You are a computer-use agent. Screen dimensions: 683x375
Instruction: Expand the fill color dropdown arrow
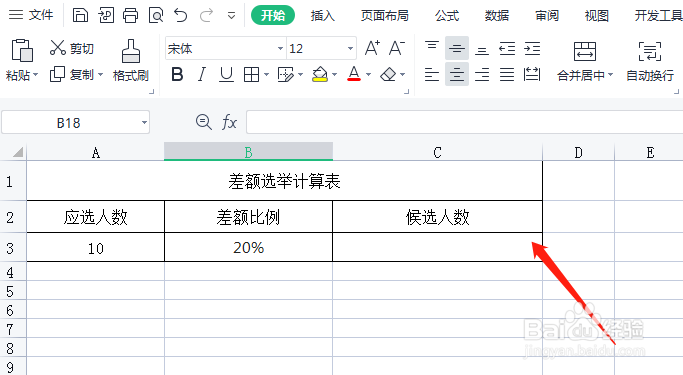(334, 74)
